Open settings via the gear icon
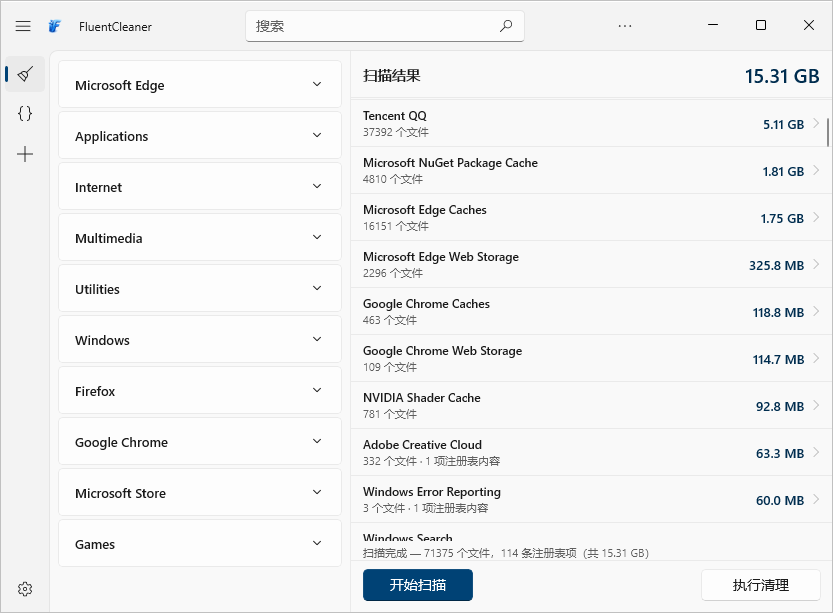The width and height of the screenshot is (833, 613). (x=25, y=589)
